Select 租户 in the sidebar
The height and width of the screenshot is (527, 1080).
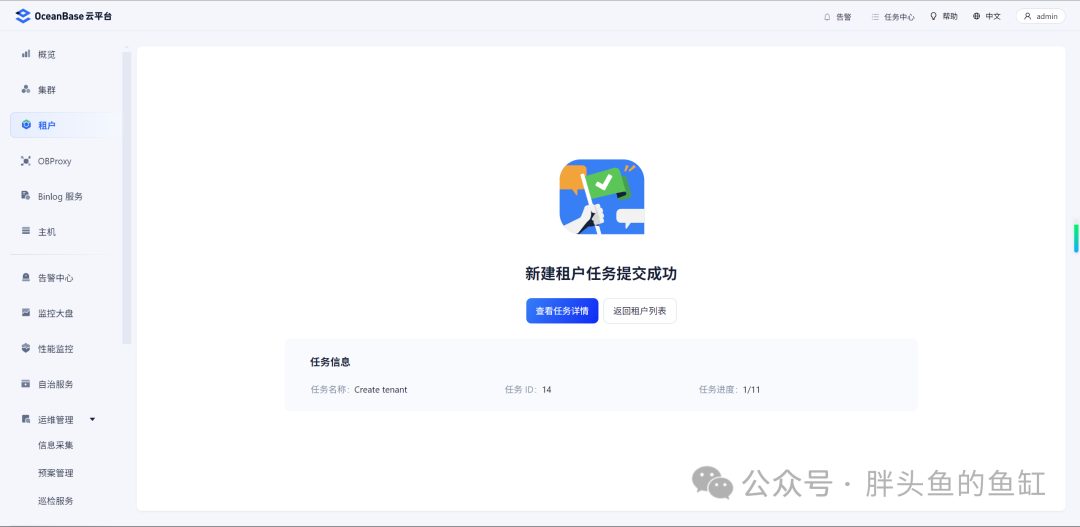(65, 125)
